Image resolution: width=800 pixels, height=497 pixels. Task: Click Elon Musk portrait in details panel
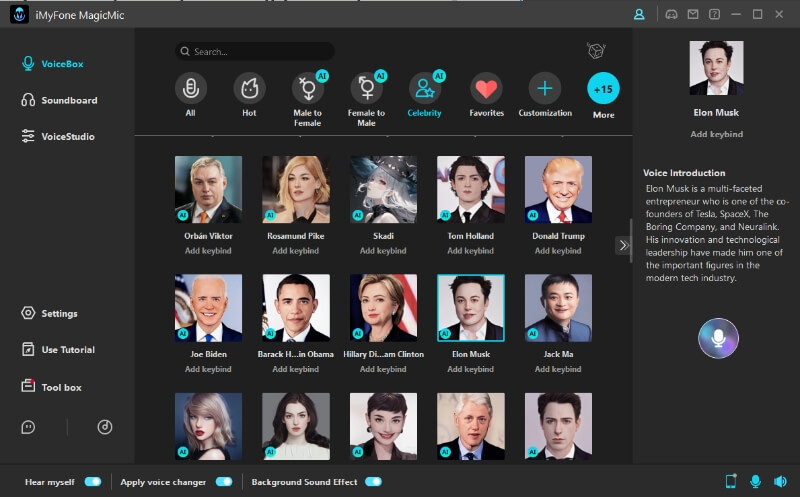coord(716,68)
